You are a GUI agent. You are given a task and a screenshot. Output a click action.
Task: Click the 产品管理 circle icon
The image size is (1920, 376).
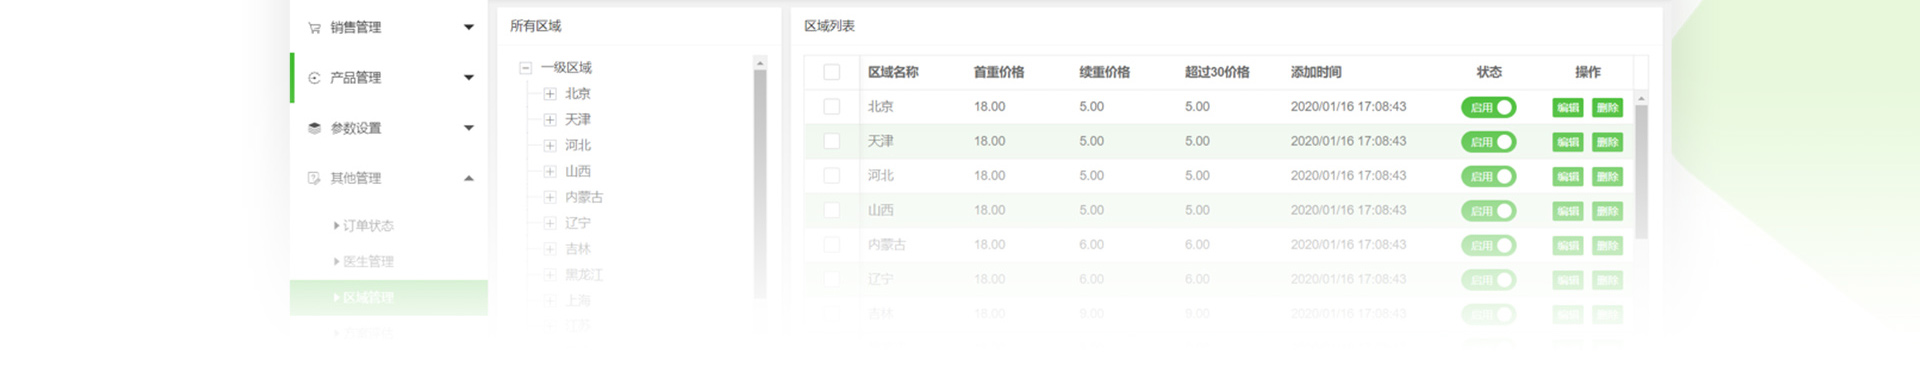pyautogui.click(x=314, y=78)
